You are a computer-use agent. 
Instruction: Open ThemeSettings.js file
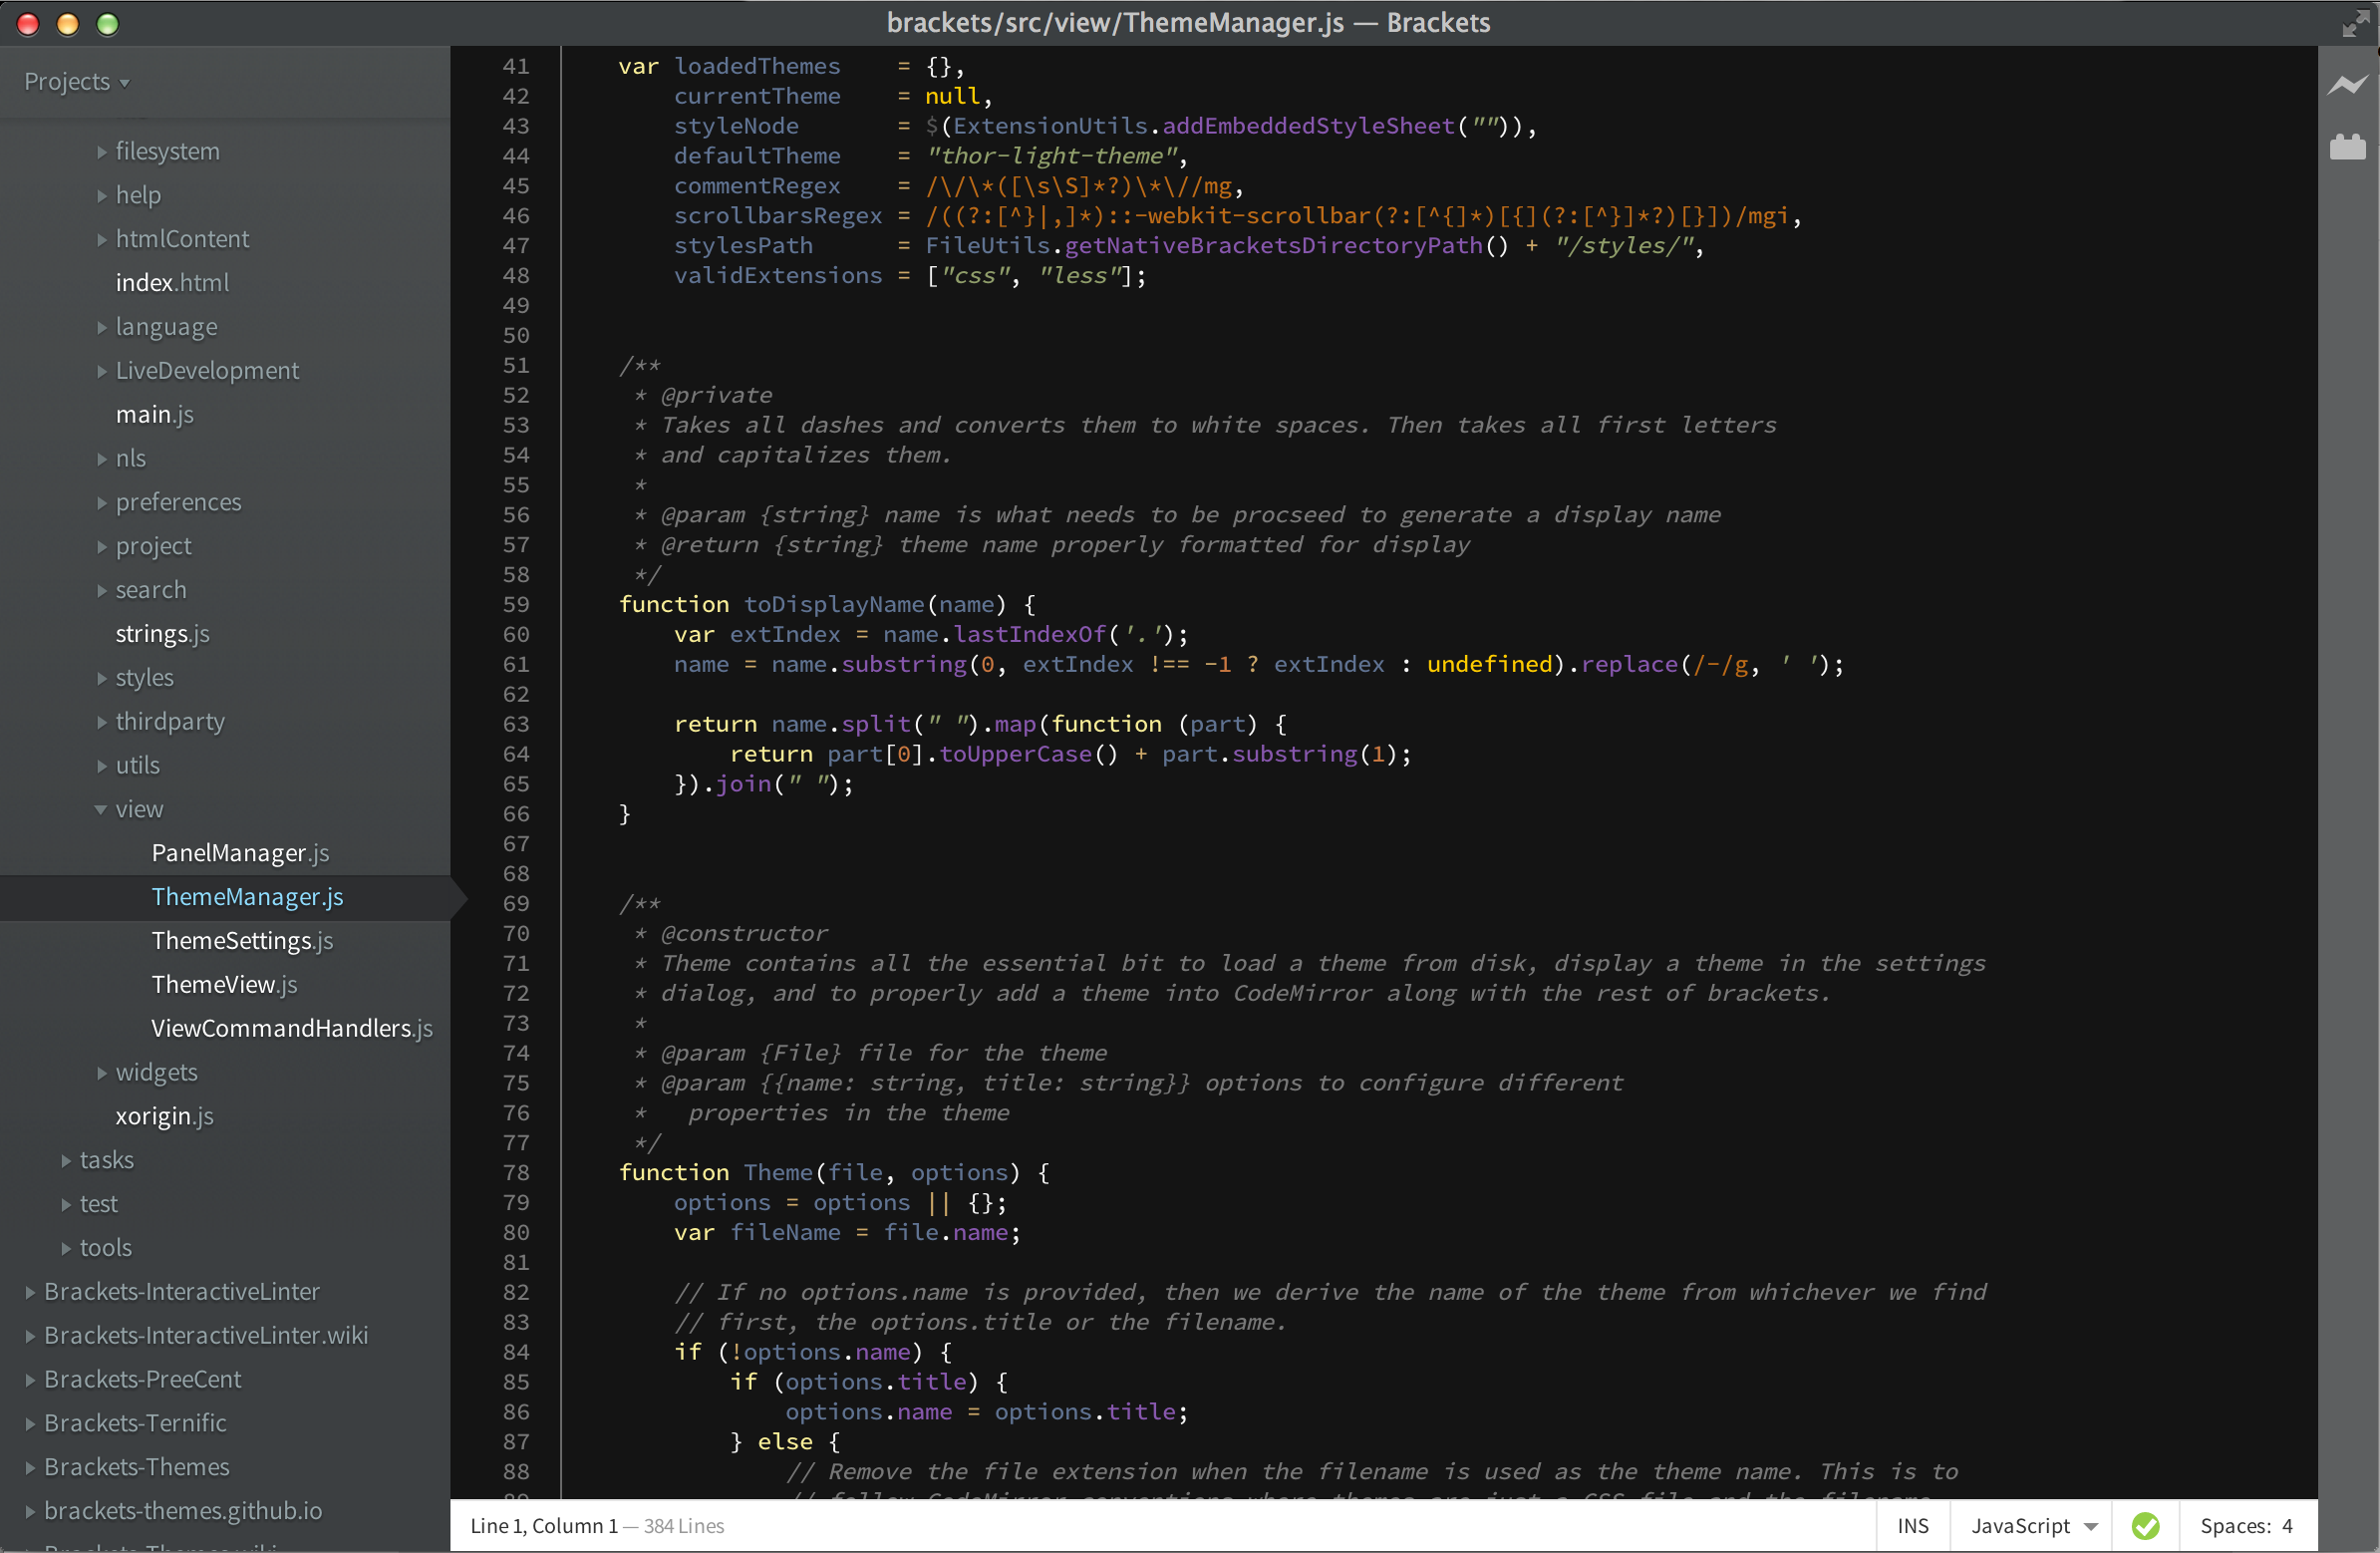coord(242,940)
